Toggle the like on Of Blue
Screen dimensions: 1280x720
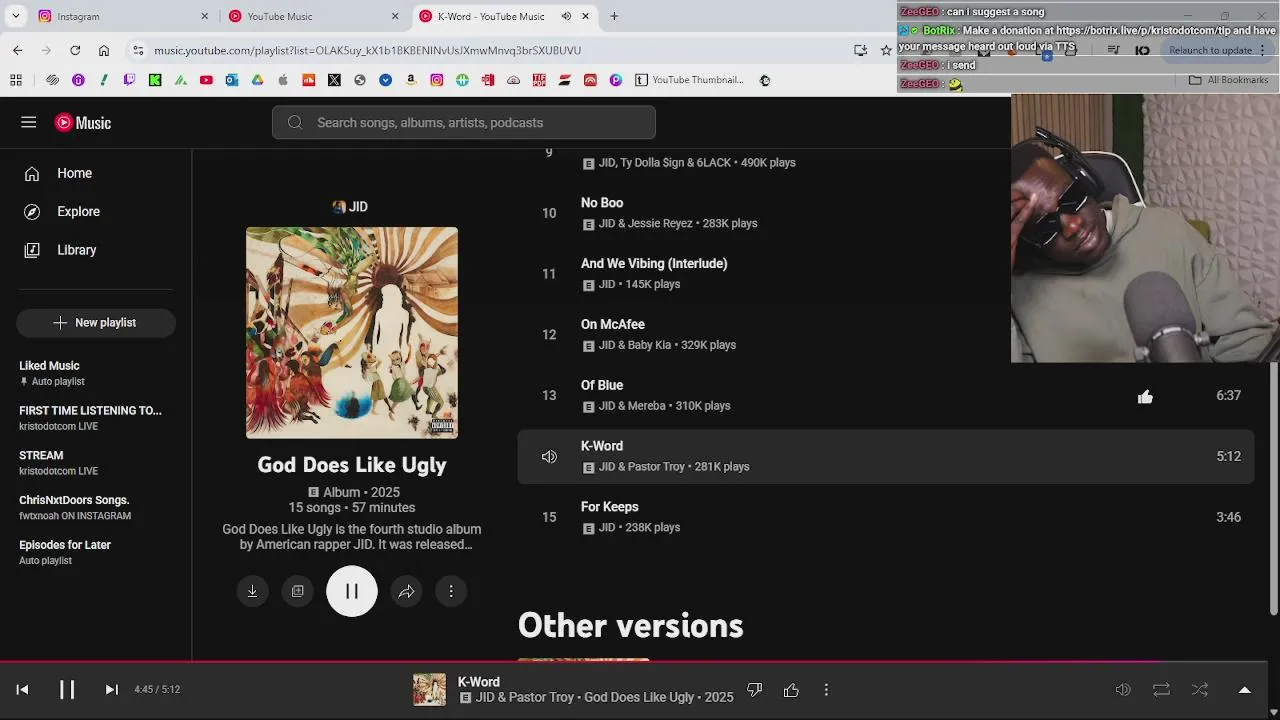click(1145, 396)
